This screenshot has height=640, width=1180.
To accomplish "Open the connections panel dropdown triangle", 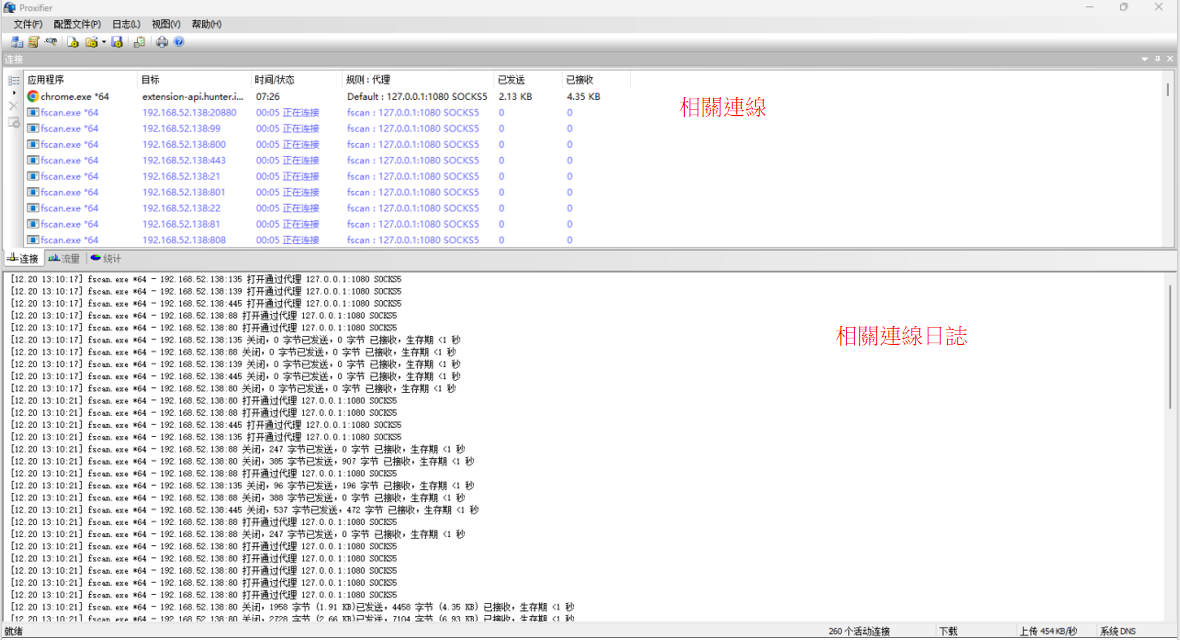I will tap(1145, 59).
